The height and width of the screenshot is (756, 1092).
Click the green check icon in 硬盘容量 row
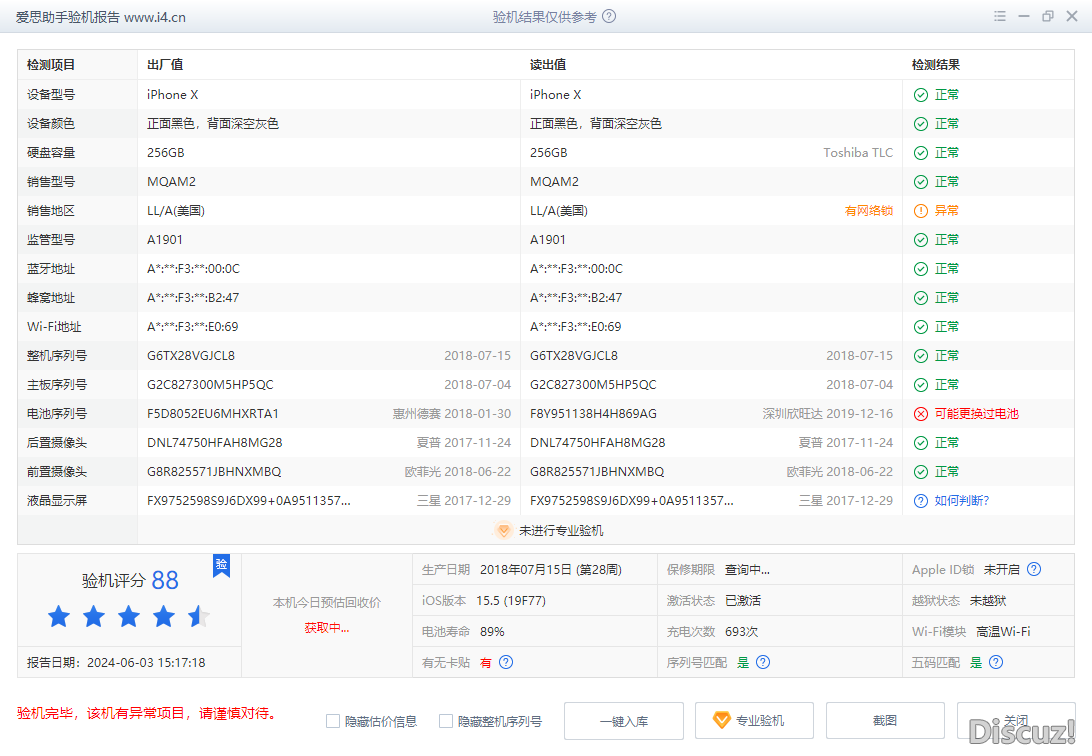[921, 153]
